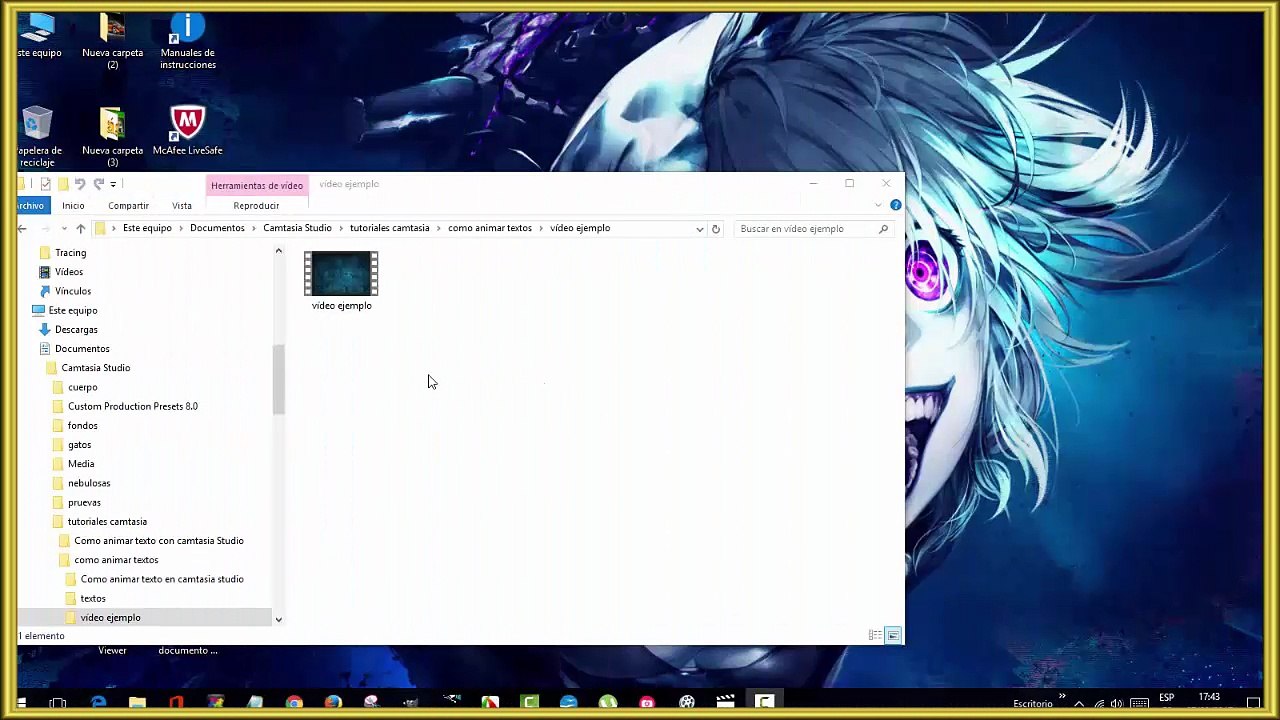
Task: Open Customize Quick Access Toolbar dropdown
Action: point(113,184)
